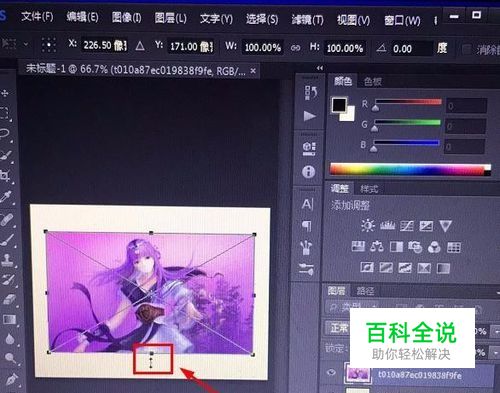
Task: Add a Hue/Saturation adjustment
Action: (x=358, y=247)
